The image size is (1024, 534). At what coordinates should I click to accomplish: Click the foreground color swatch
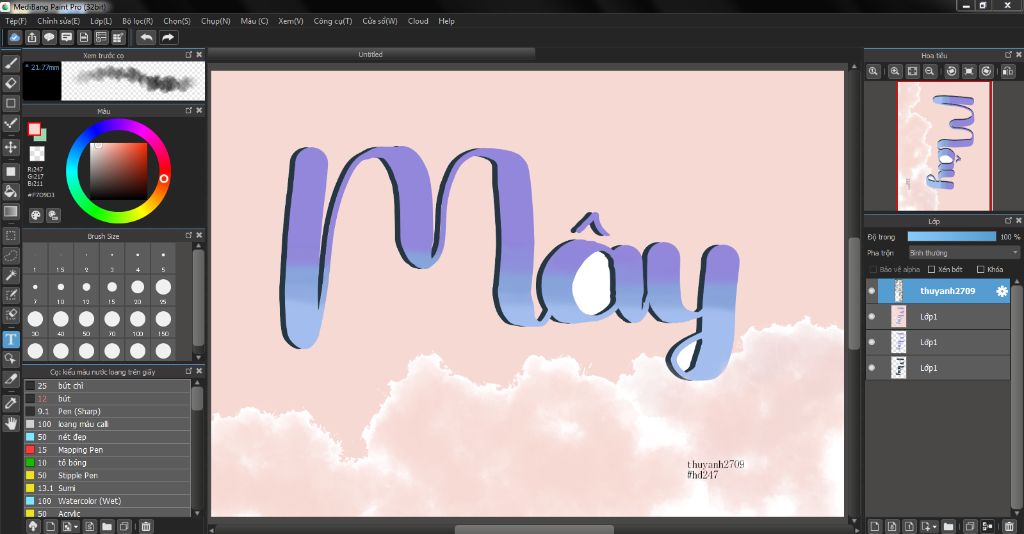coord(34,129)
